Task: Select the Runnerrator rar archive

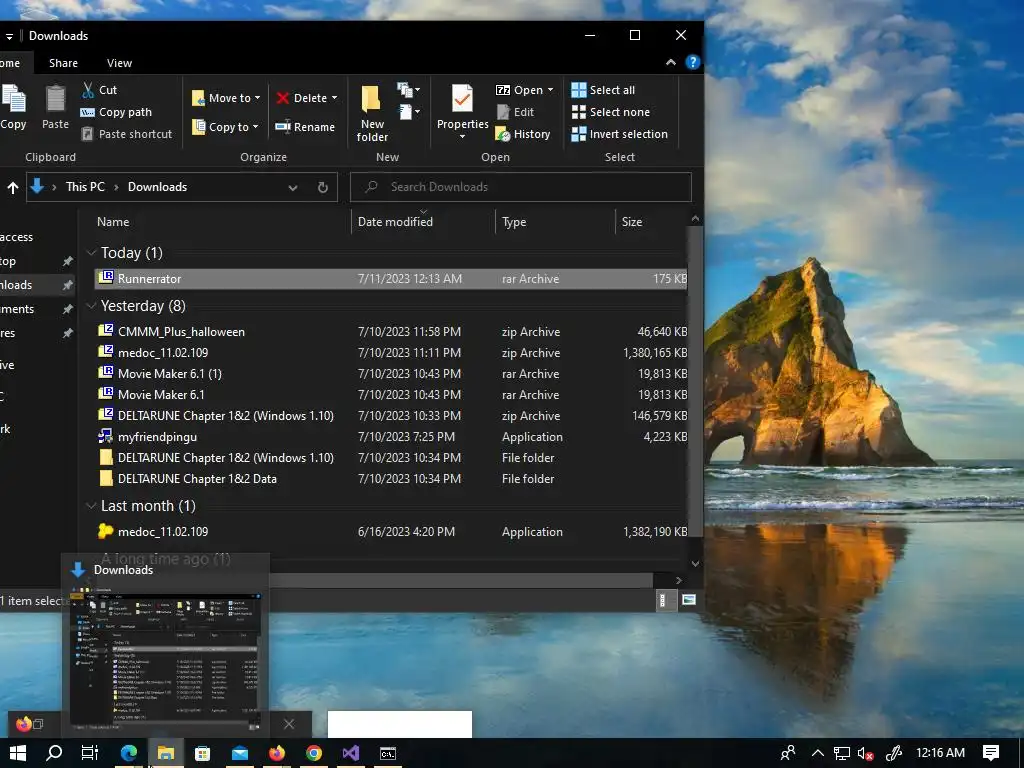Action: [391, 279]
